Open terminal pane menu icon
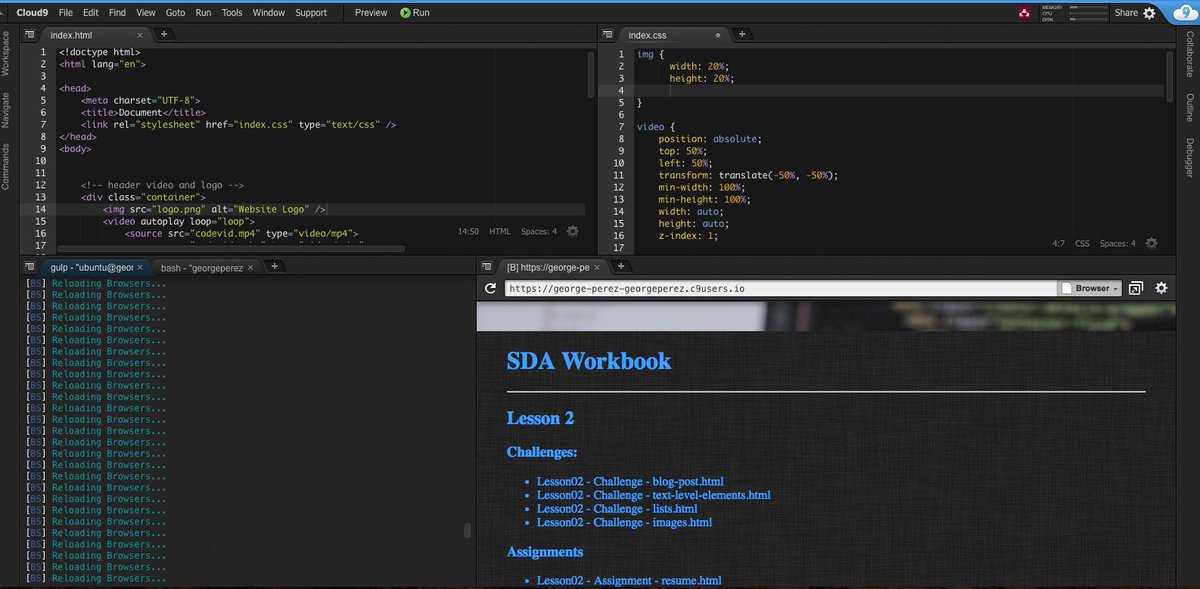This screenshot has height=589, width=1200. tap(29, 267)
